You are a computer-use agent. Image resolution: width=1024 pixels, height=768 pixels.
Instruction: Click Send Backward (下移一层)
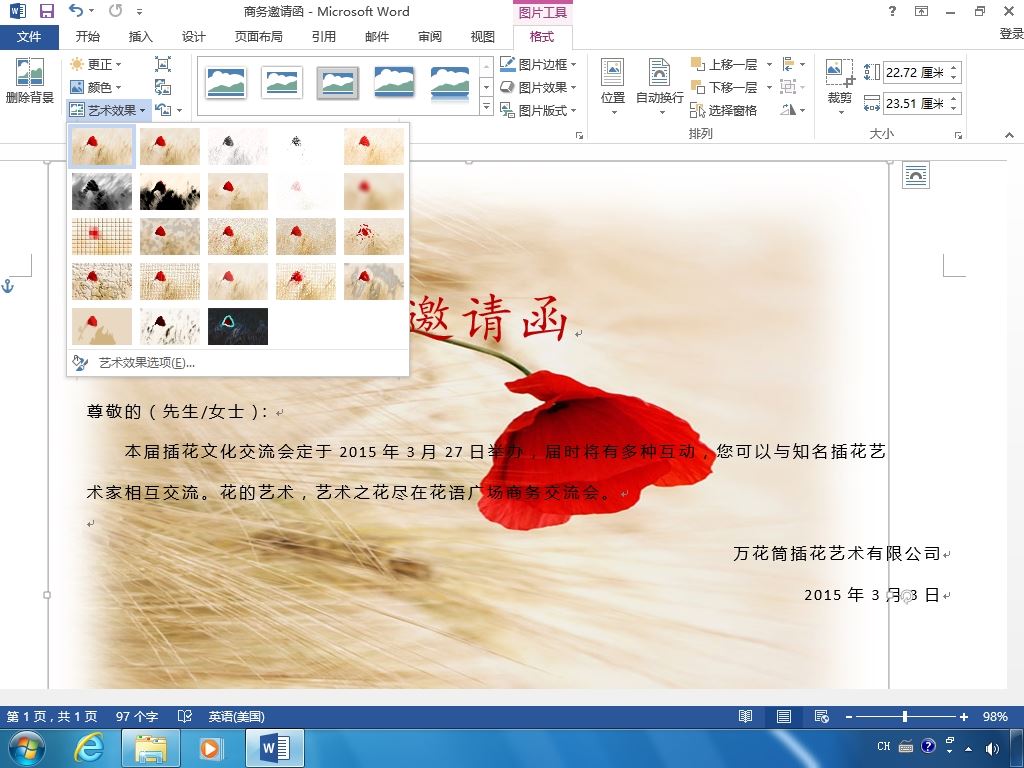tap(724, 87)
